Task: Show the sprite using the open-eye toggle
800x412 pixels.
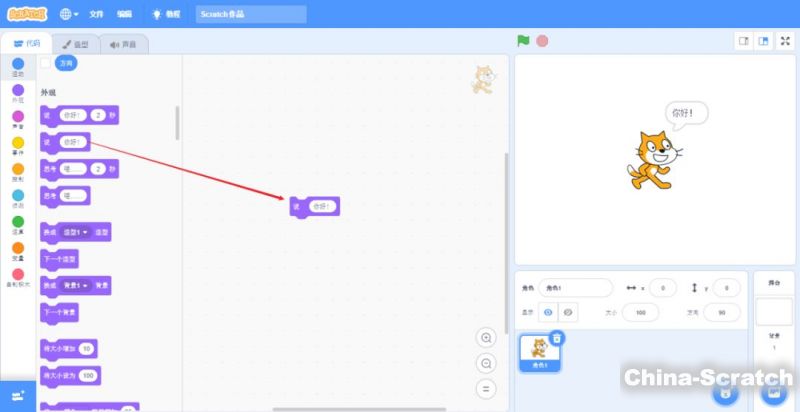Action: [x=548, y=312]
